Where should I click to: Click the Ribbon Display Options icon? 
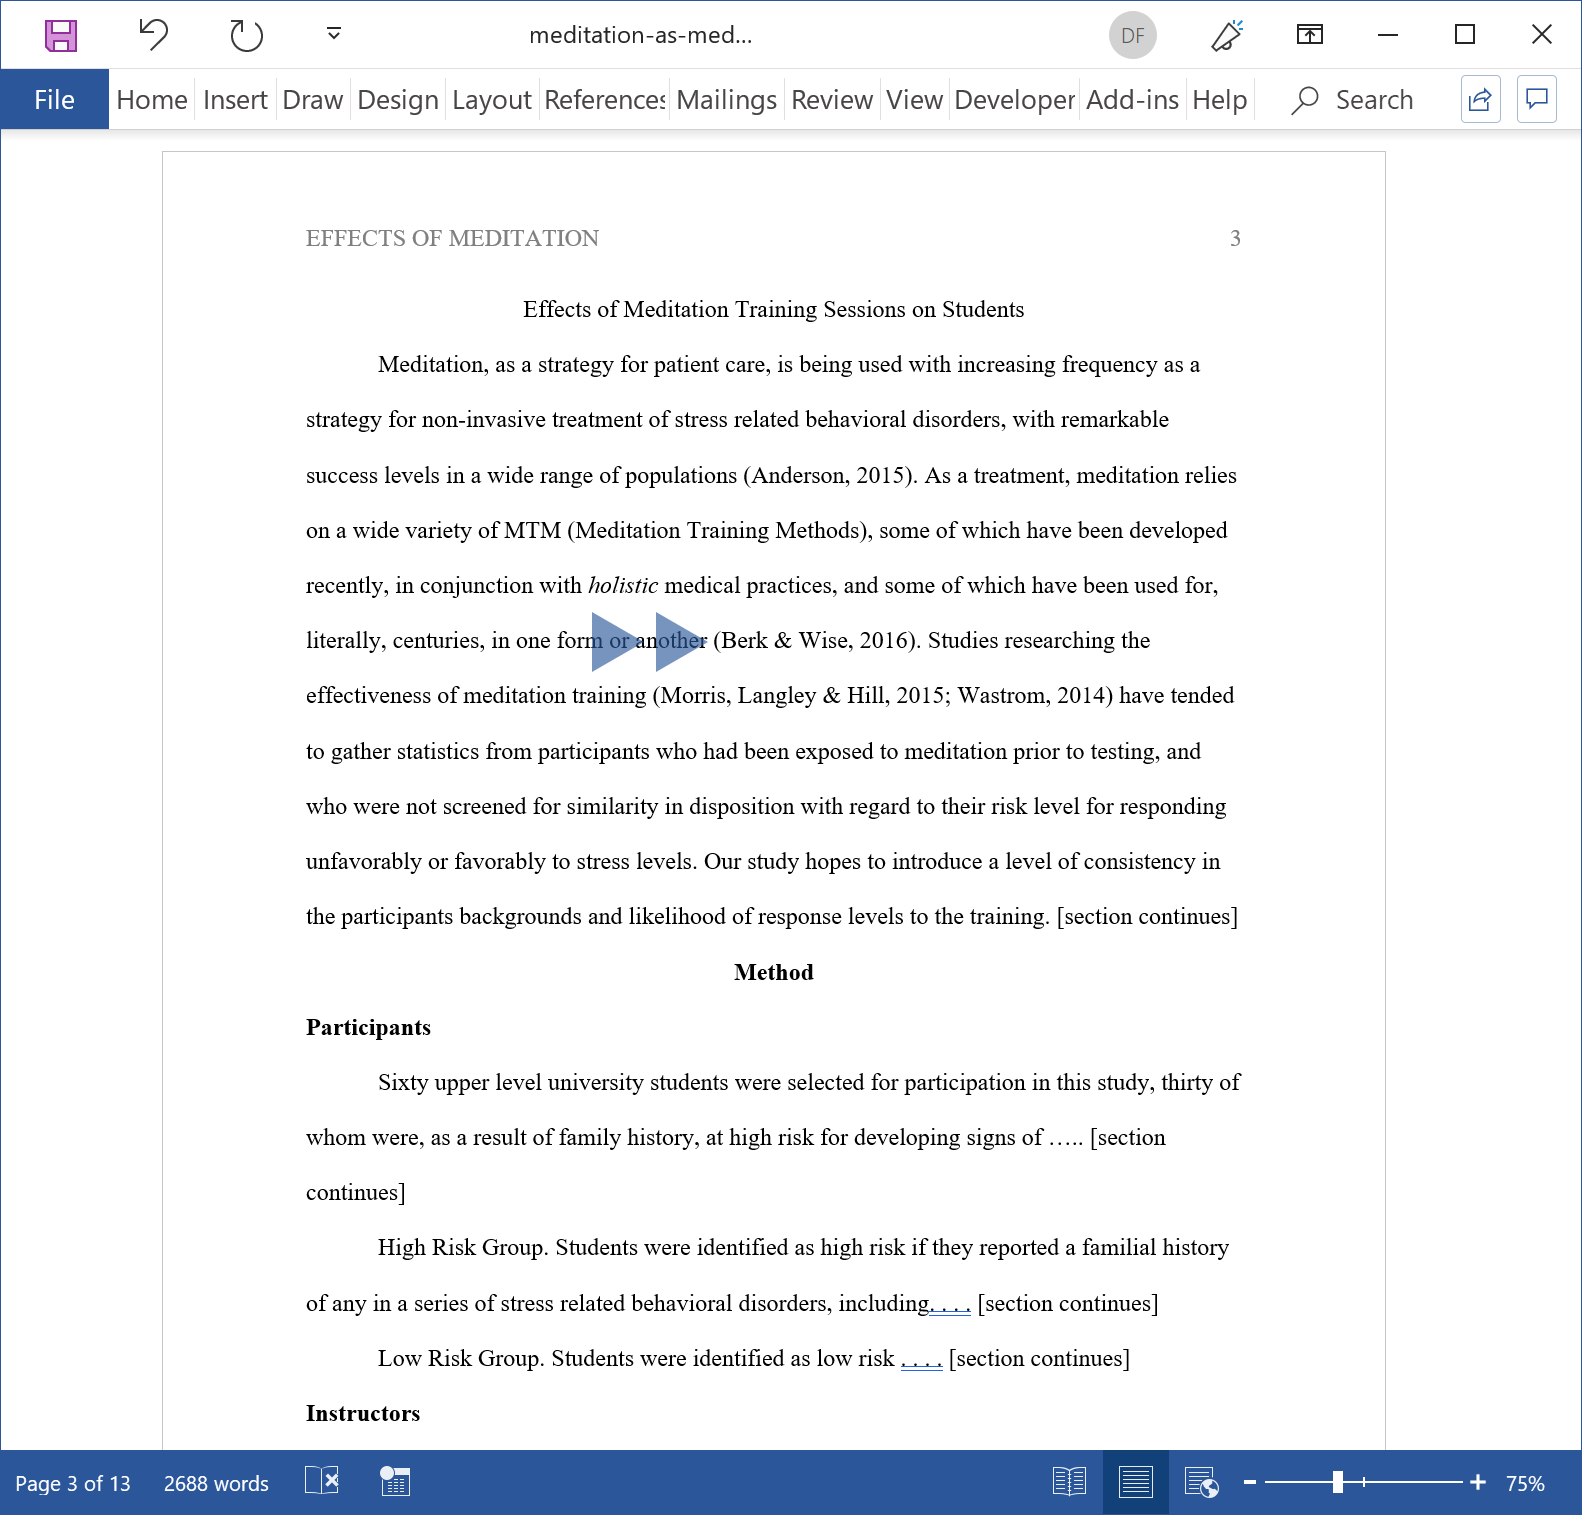1309,35
